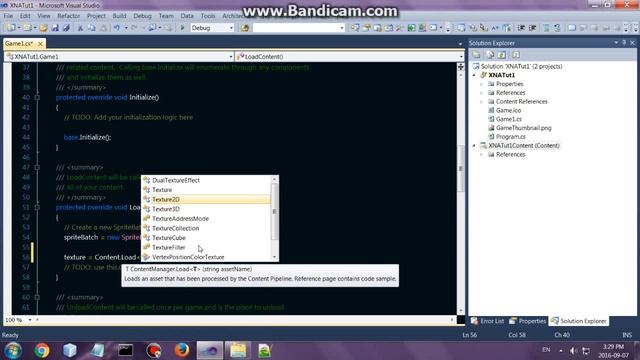This screenshot has height=360, width=640.
Task: Expand the Content References folder
Action: pos(482,102)
